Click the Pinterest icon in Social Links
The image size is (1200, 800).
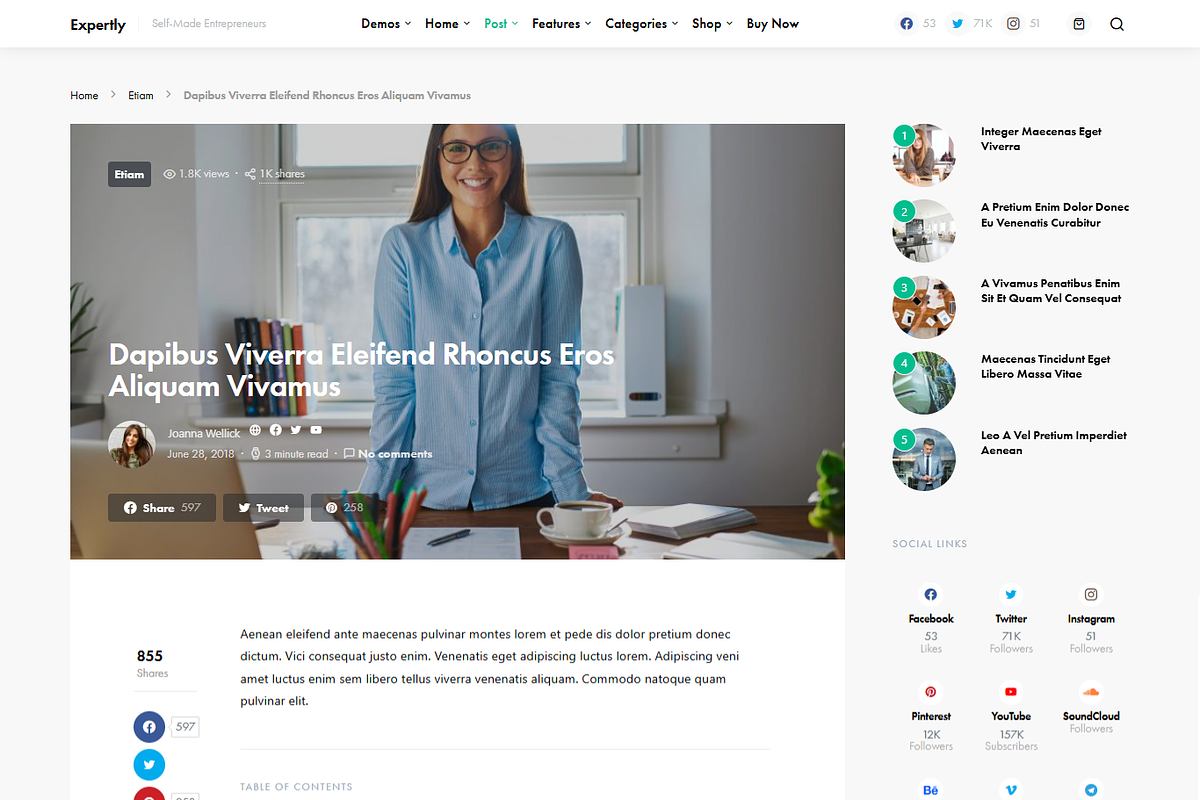point(931,691)
